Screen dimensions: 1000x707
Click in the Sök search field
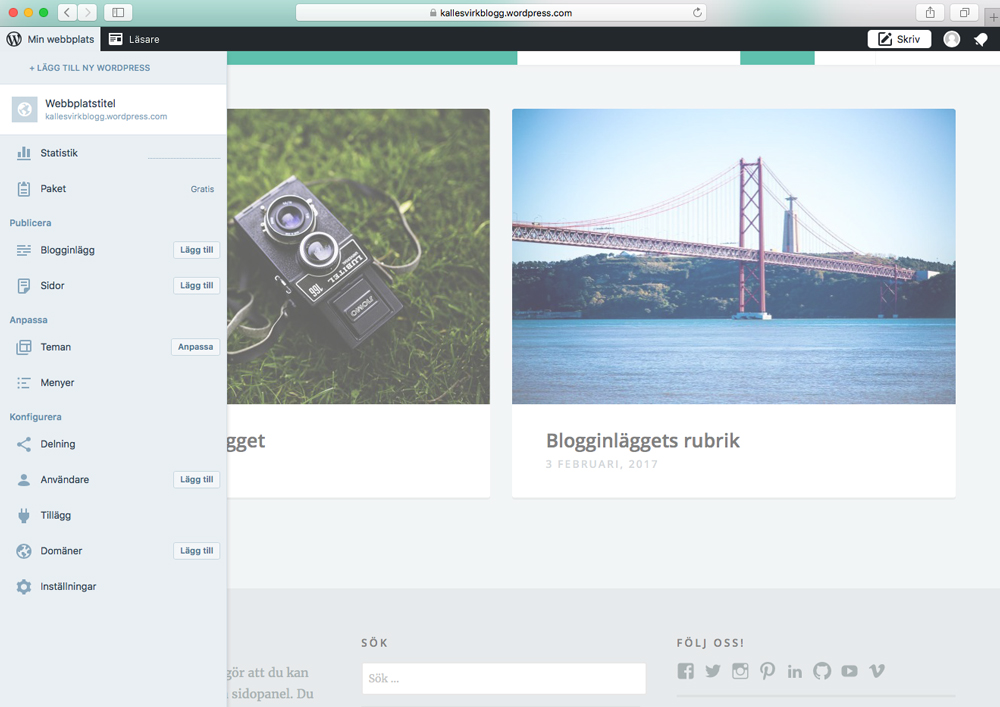click(x=503, y=679)
